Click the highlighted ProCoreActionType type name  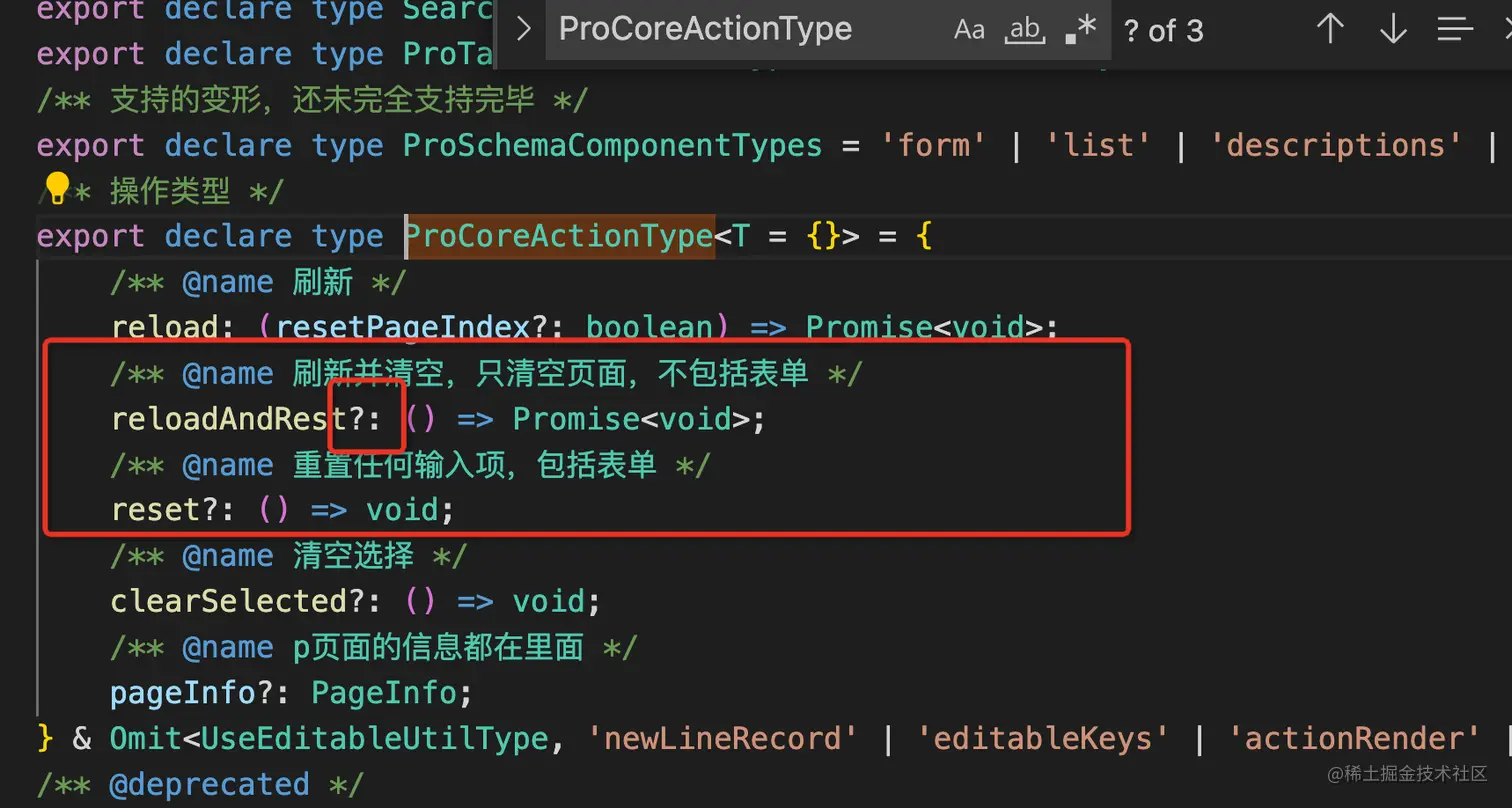point(559,237)
